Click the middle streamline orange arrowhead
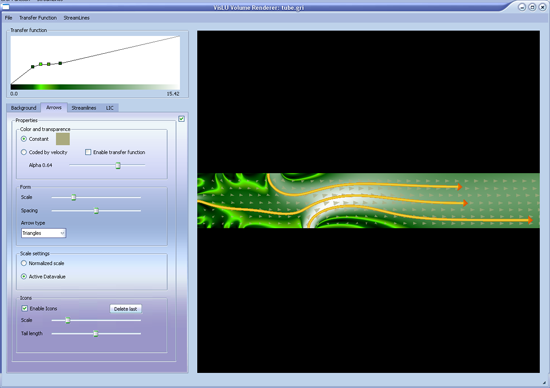550x388 pixels. (465, 203)
